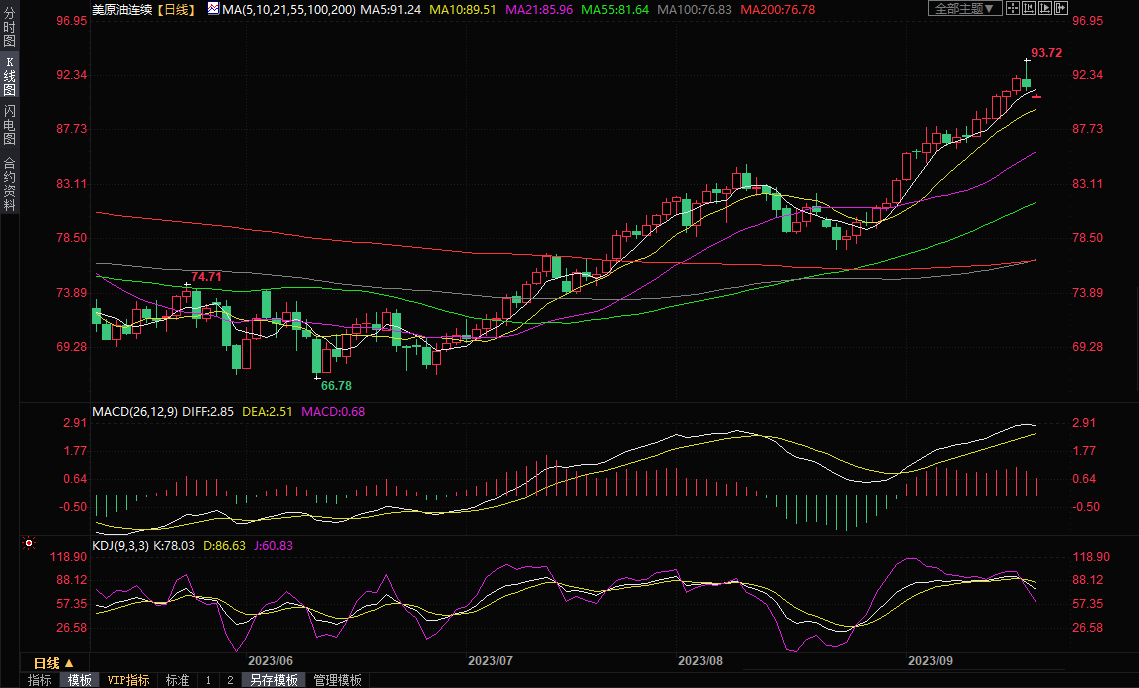Open the 全部主题 dropdown
The width and height of the screenshot is (1139, 688).
tap(964, 9)
